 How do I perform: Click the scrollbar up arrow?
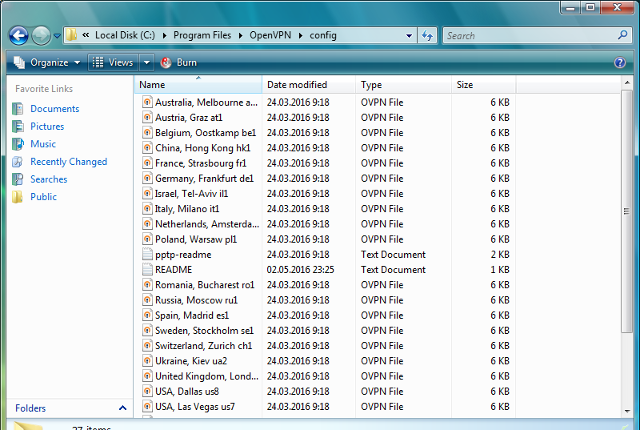pos(627,83)
